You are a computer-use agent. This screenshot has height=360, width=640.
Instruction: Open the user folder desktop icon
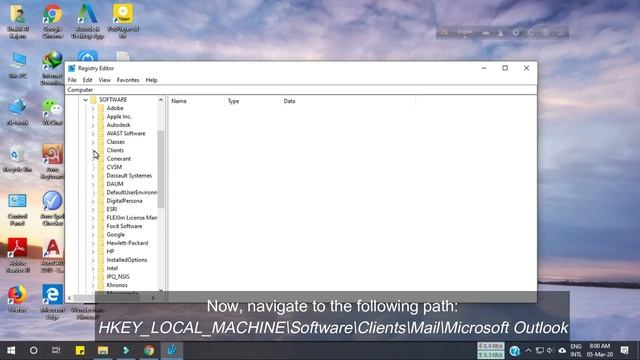pos(18,22)
